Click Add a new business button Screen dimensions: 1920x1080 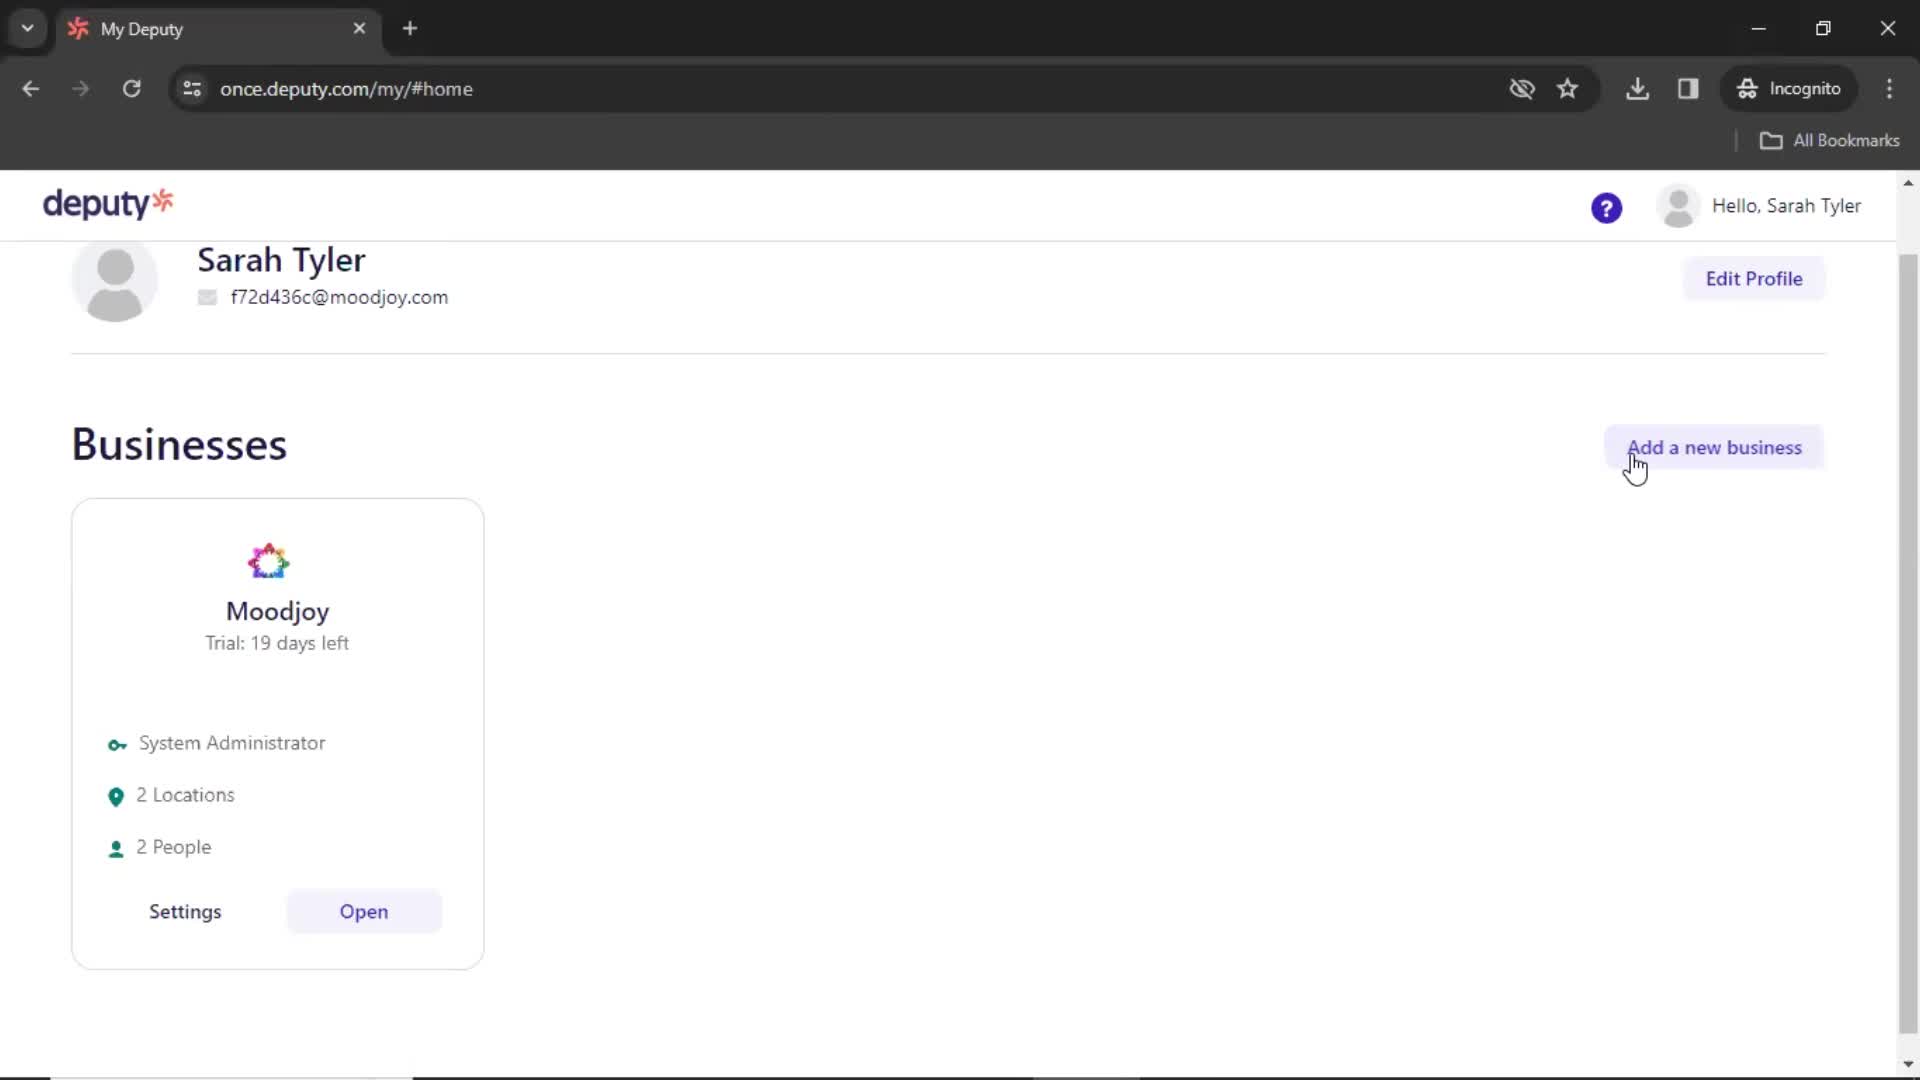point(1714,447)
